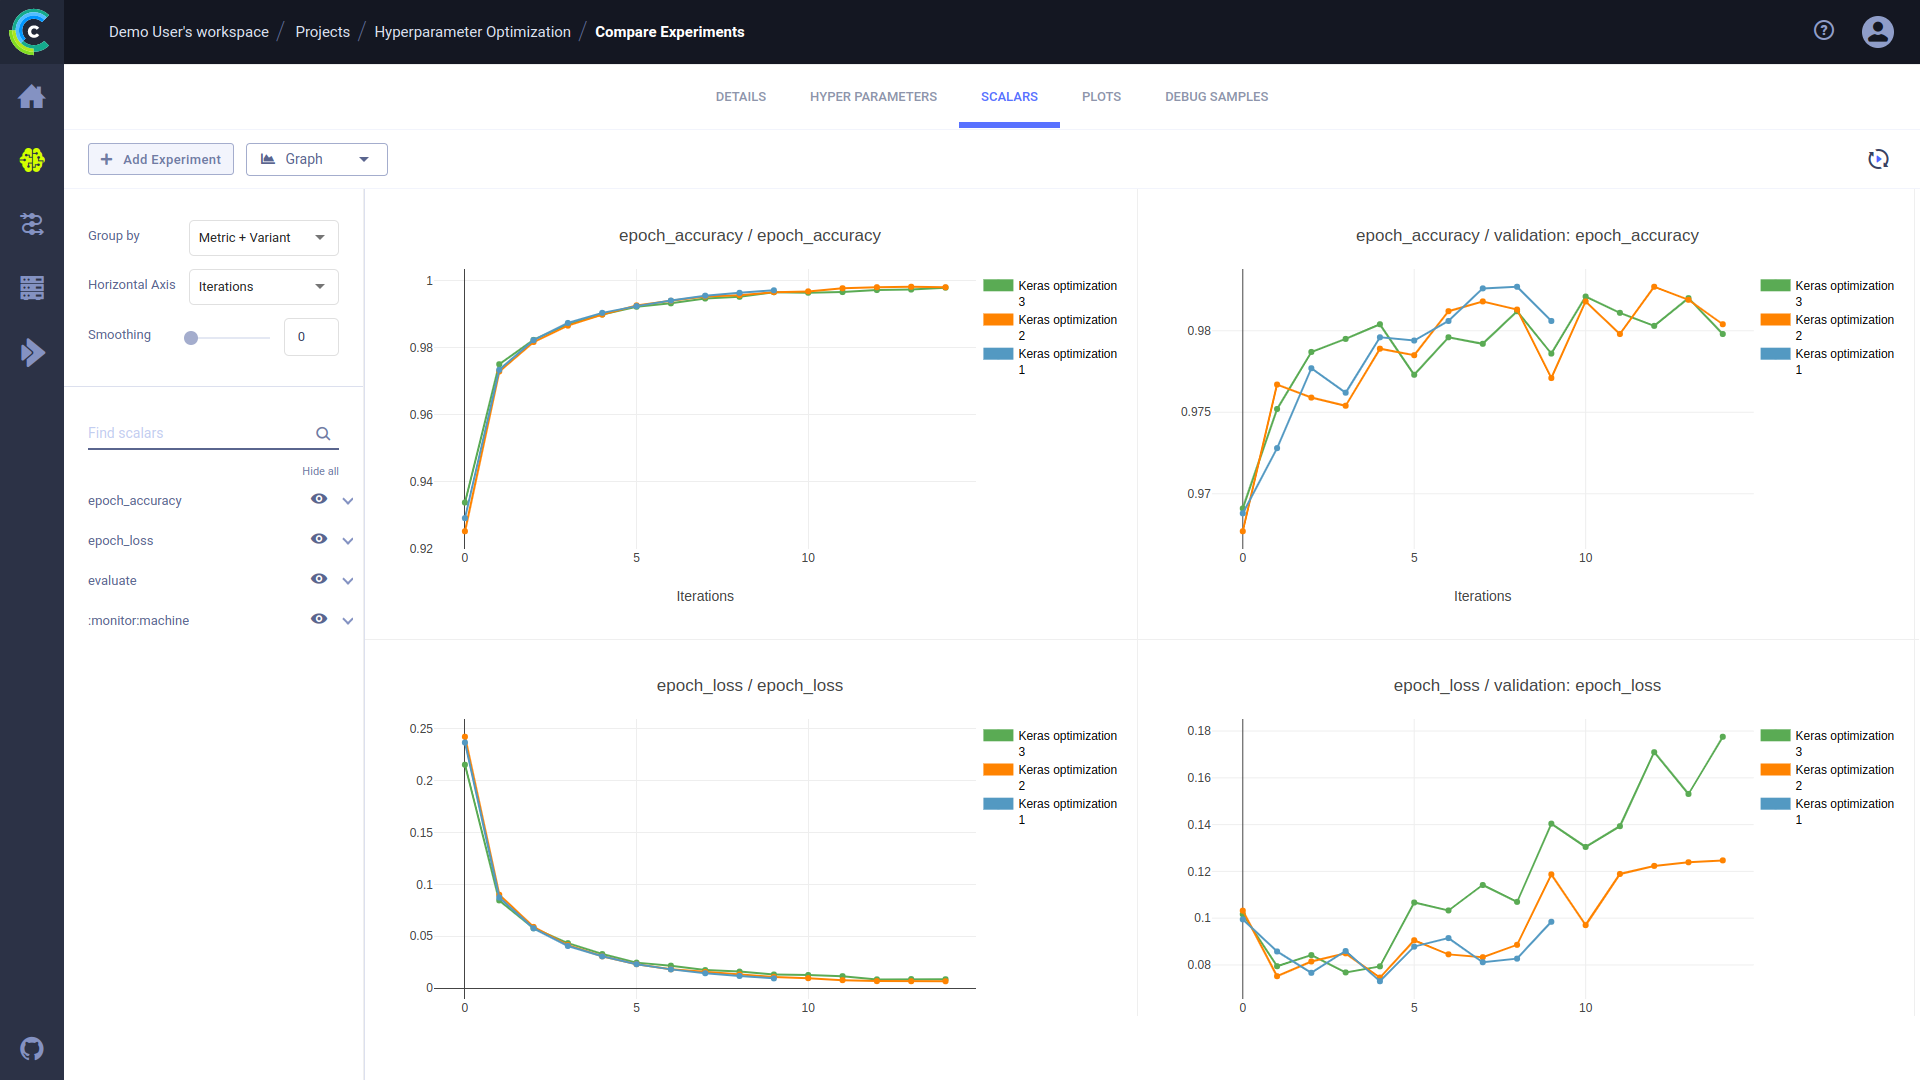
Task: Switch to the DEBUG SAMPLES tab
Action: pos(1216,97)
